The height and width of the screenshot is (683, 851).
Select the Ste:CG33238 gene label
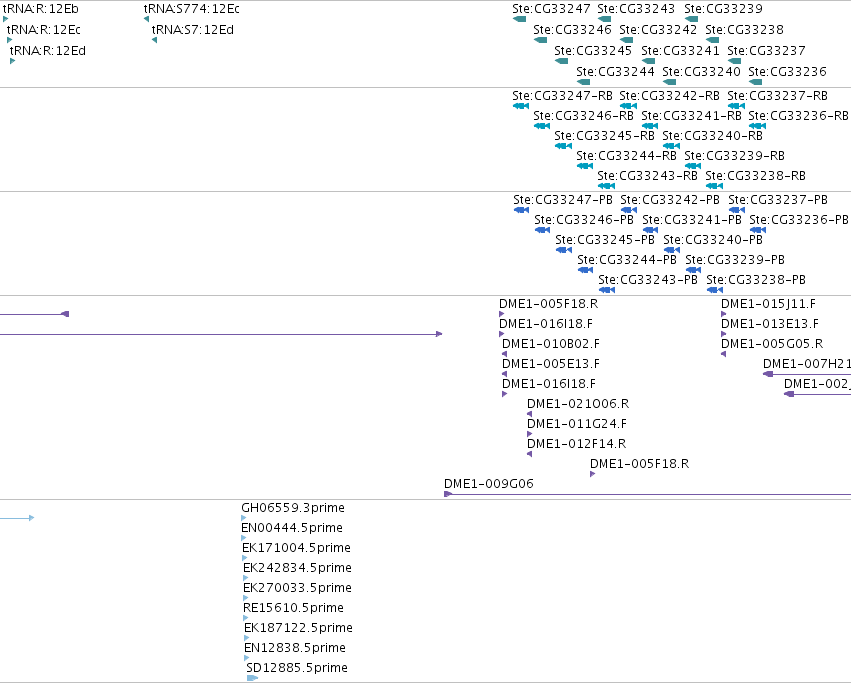point(745,29)
